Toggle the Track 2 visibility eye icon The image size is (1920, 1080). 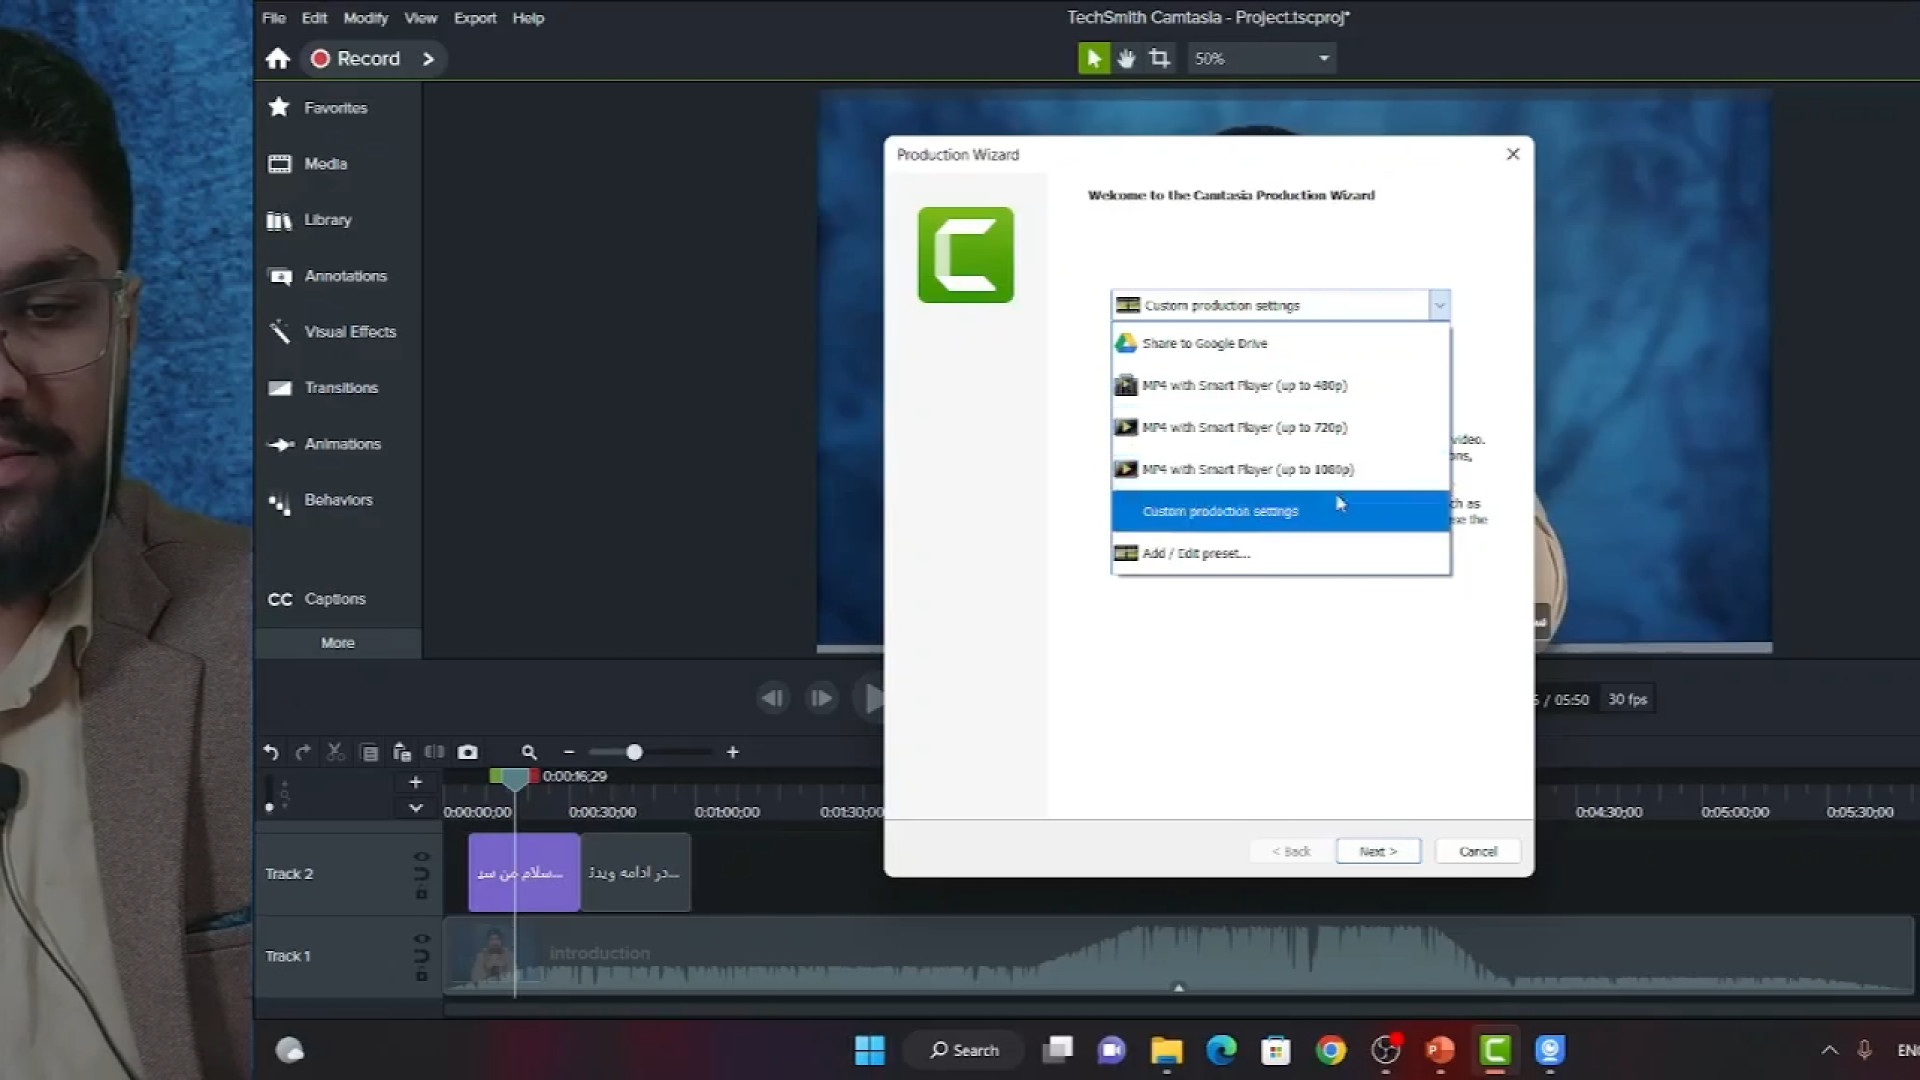point(421,856)
